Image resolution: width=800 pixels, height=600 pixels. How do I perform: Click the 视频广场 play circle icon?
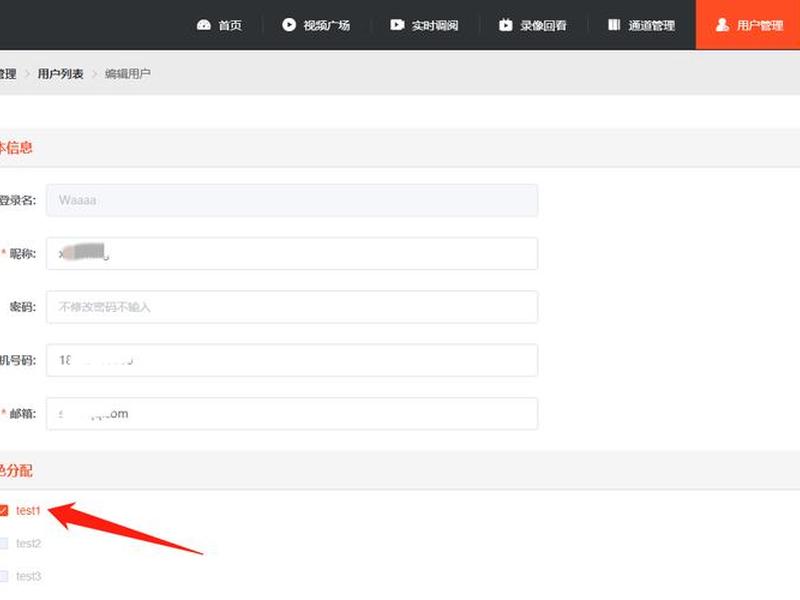pyautogui.click(x=289, y=24)
